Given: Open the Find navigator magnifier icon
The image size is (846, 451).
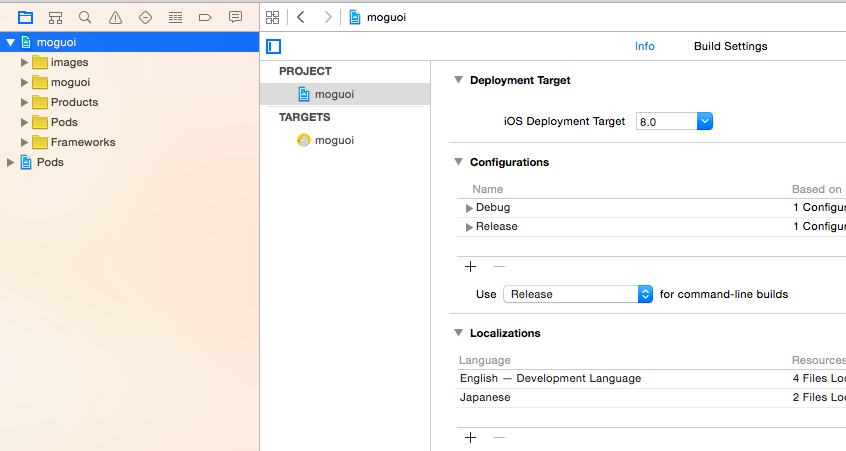Looking at the screenshot, I should [85, 17].
